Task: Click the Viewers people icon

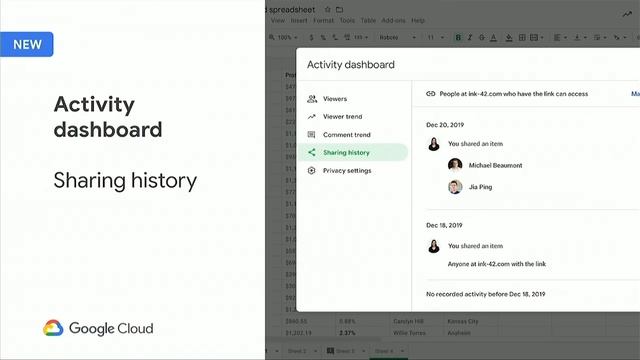Action: pyautogui.click(x=312, y=99)
